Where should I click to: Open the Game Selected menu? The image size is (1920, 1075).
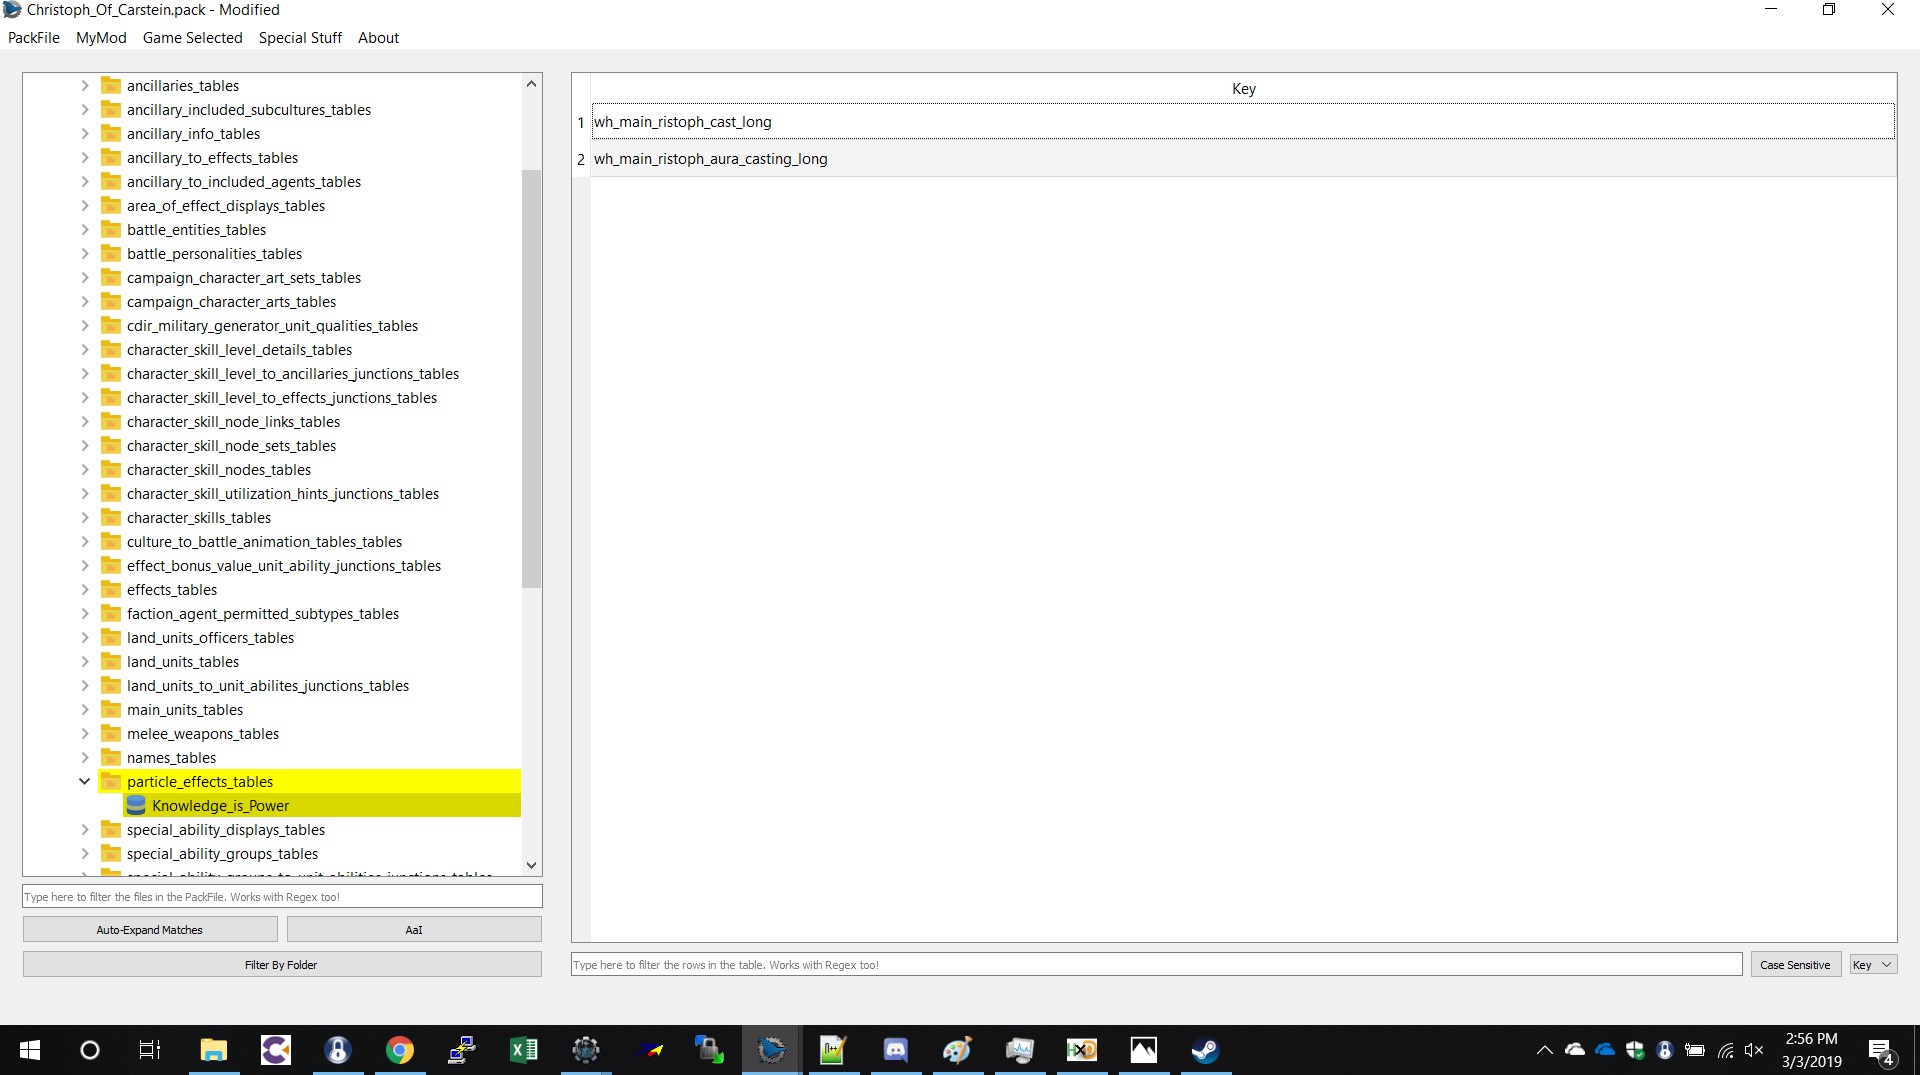pyautogui.click(x=192, y=37)
